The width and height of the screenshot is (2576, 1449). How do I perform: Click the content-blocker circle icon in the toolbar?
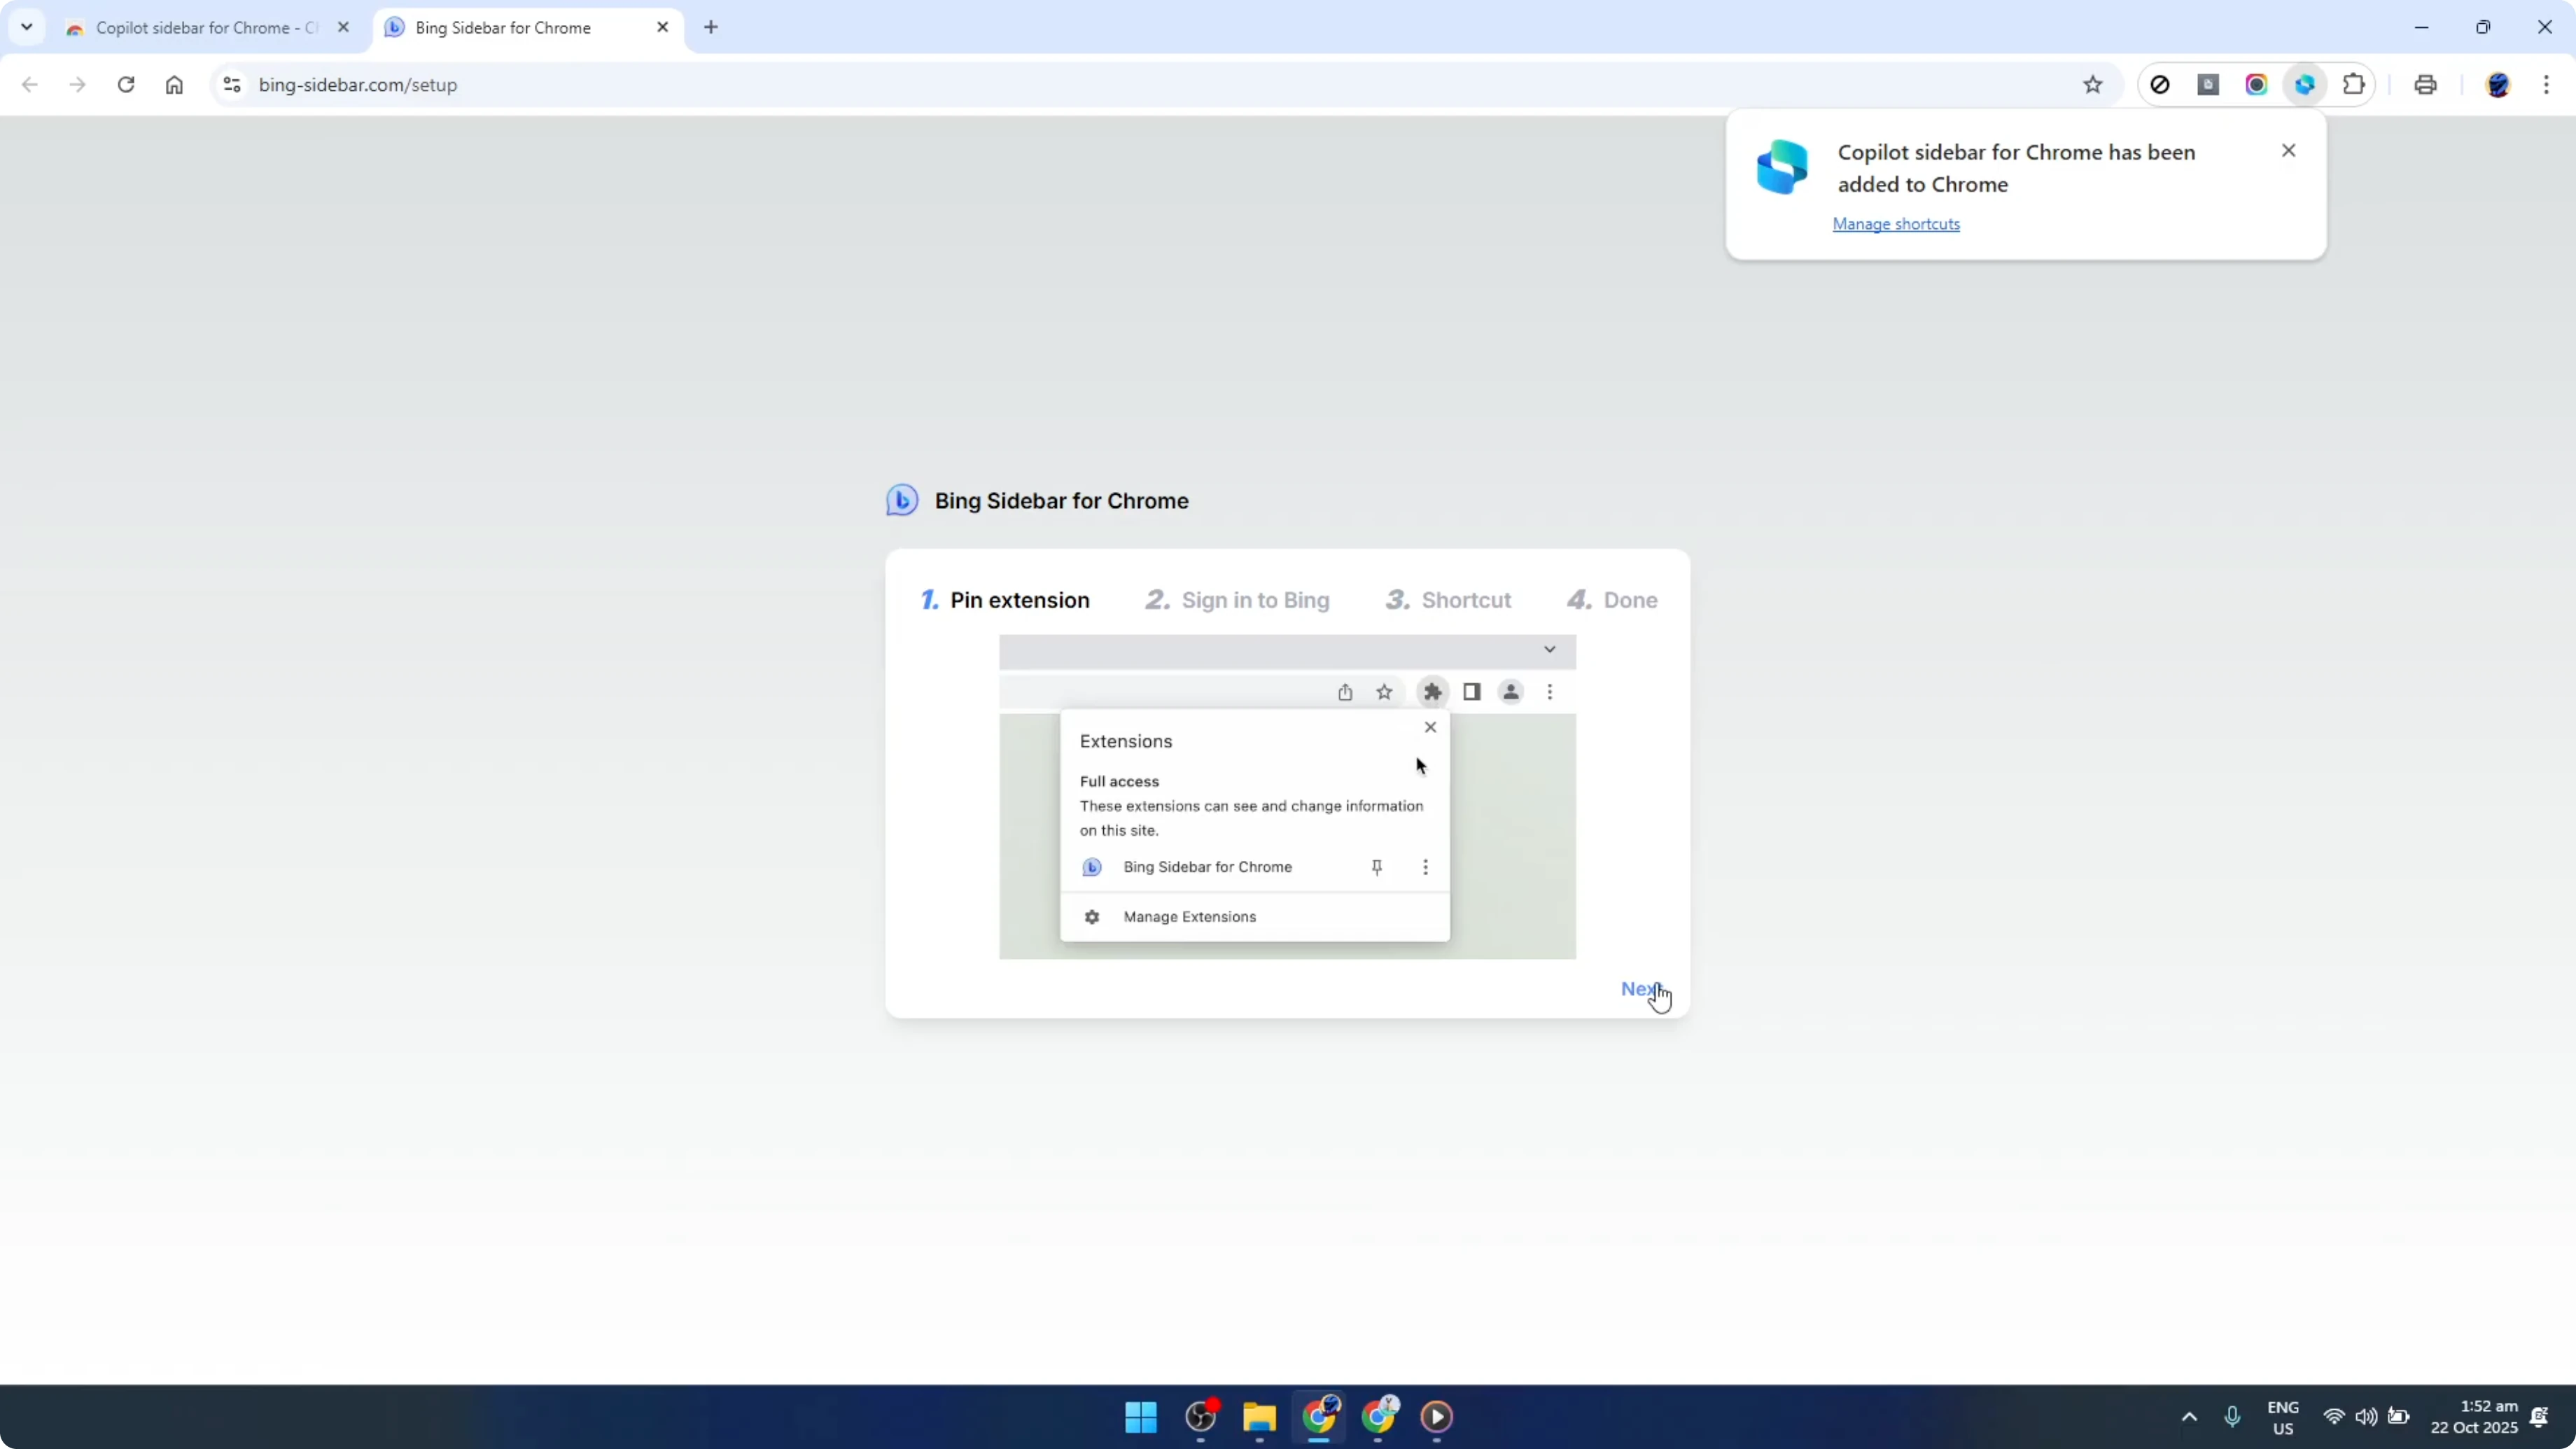pos(2160,85)
